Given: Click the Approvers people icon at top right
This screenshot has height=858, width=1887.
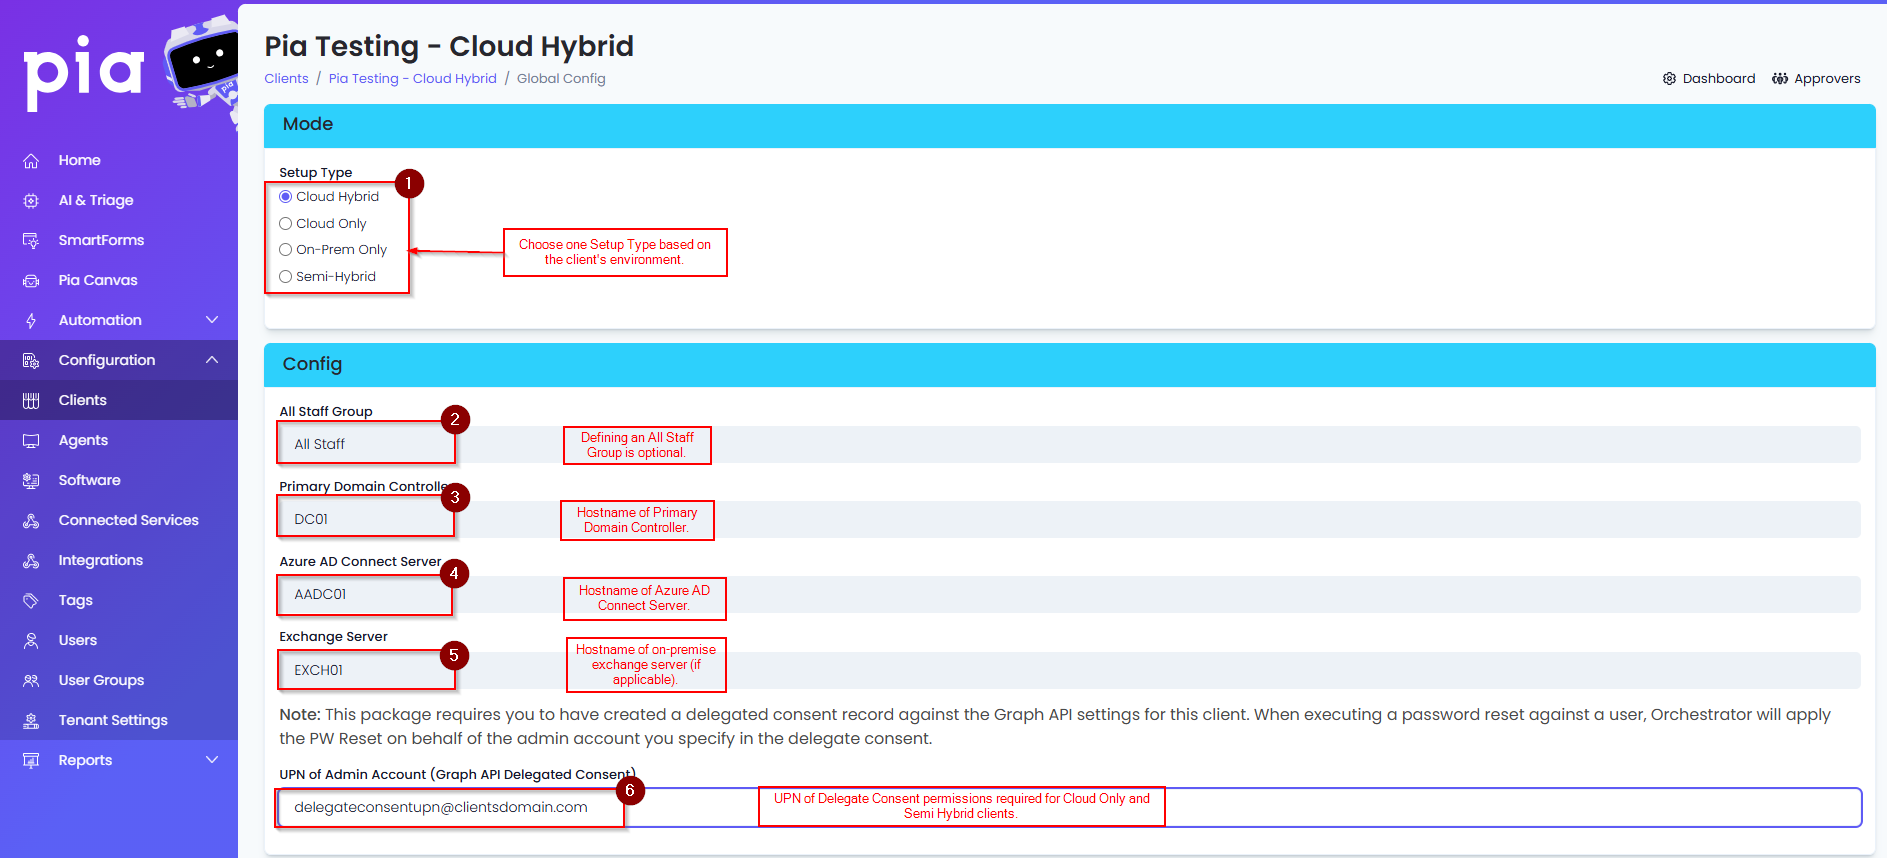Looking at the screenshot, I should pyautogui.click(x=1780, y=78).
